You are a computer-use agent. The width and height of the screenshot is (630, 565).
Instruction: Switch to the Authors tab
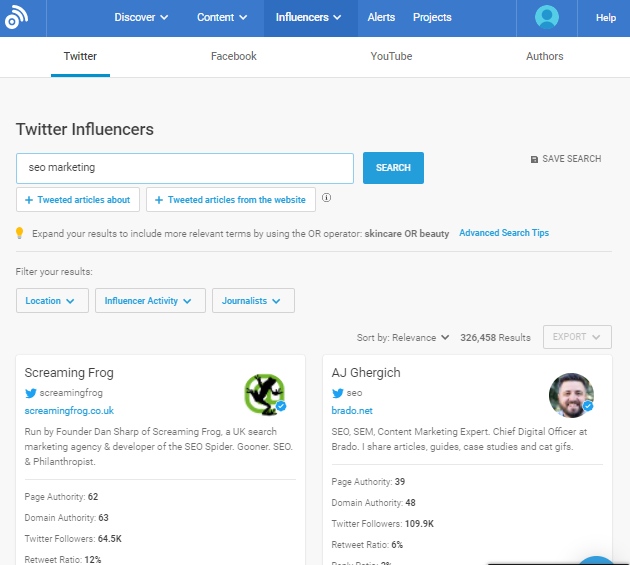pyautogui.click(x=544, y=56)
